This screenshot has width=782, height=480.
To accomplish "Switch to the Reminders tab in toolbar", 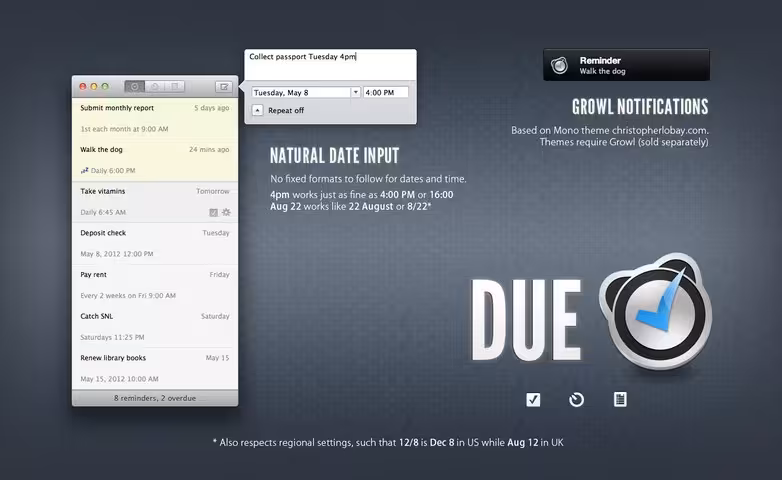I will click(135, 86).
